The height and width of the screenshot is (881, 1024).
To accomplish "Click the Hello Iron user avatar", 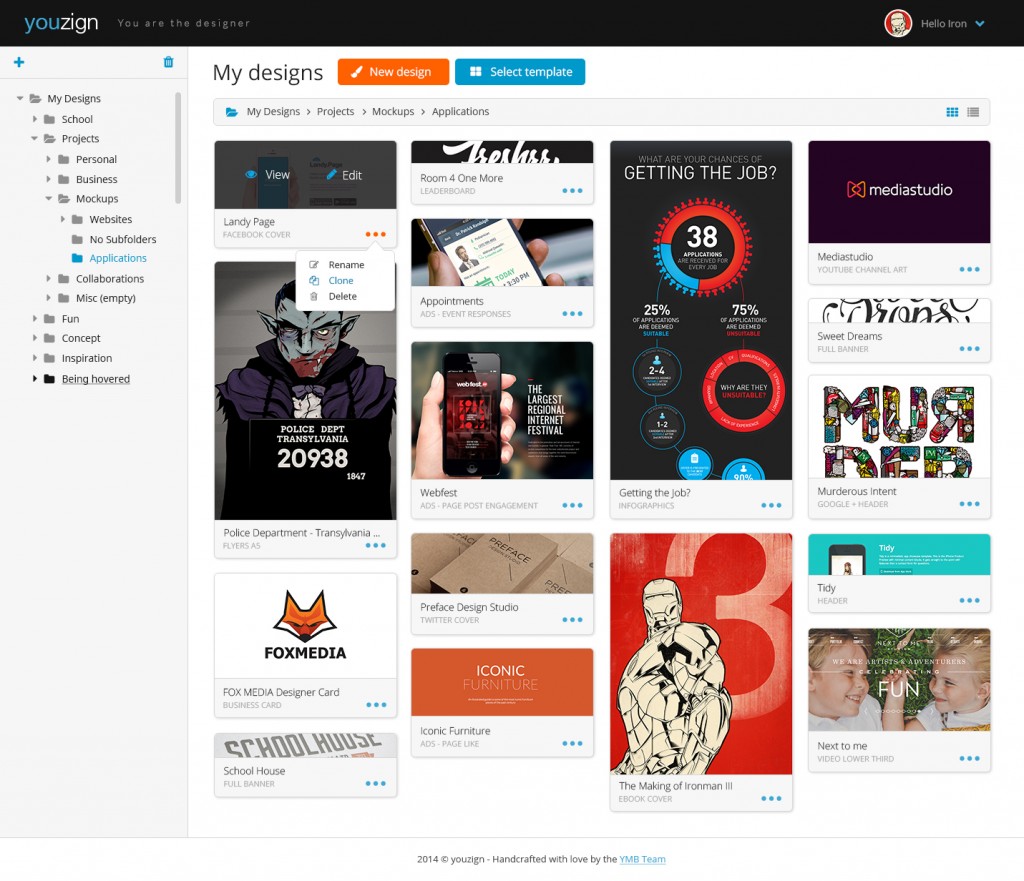I will pyautogui.click(x=897, y=22).
